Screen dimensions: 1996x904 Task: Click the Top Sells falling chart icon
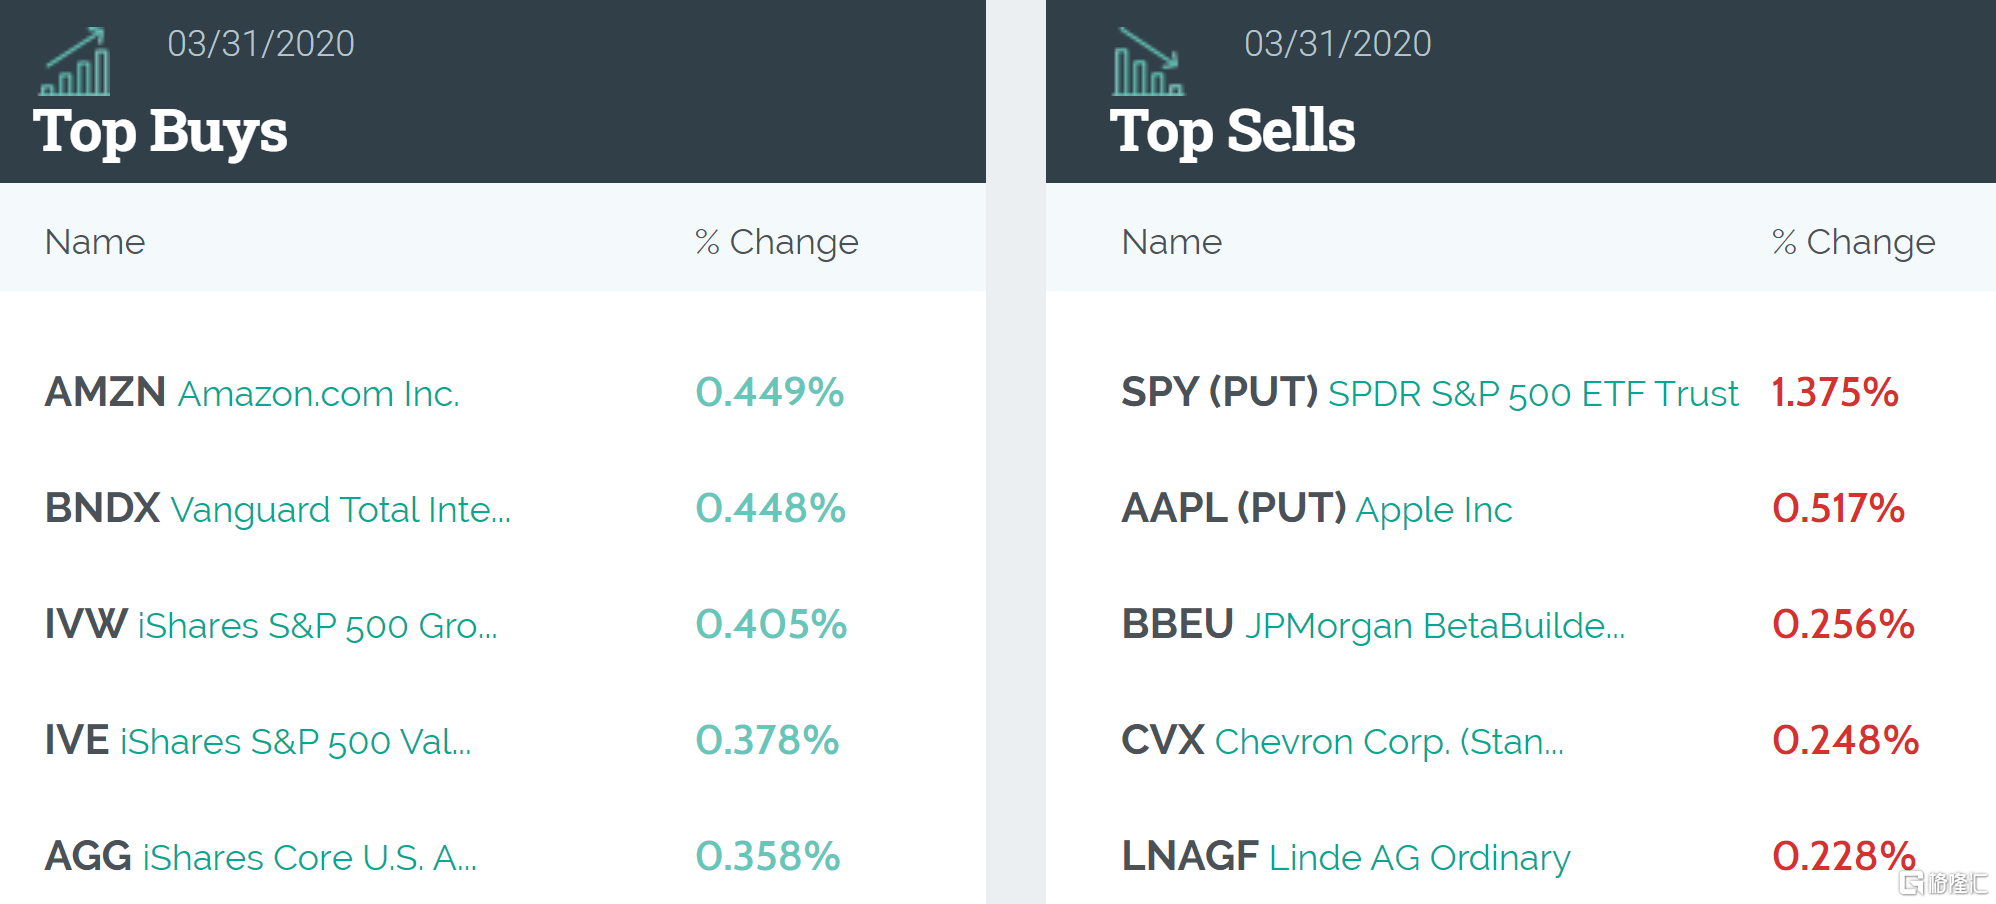(1147, 62)
